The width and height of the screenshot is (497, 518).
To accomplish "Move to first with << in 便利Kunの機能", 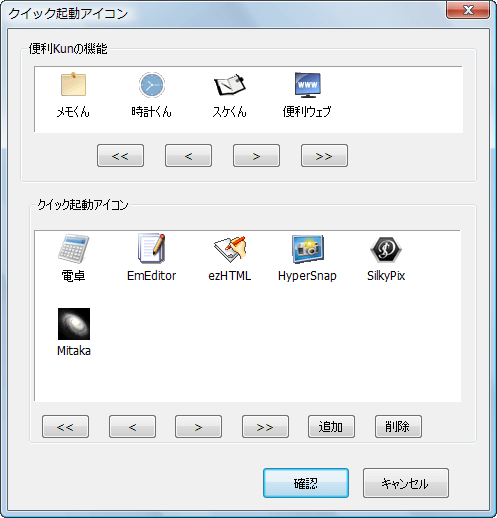I will 120,156.
